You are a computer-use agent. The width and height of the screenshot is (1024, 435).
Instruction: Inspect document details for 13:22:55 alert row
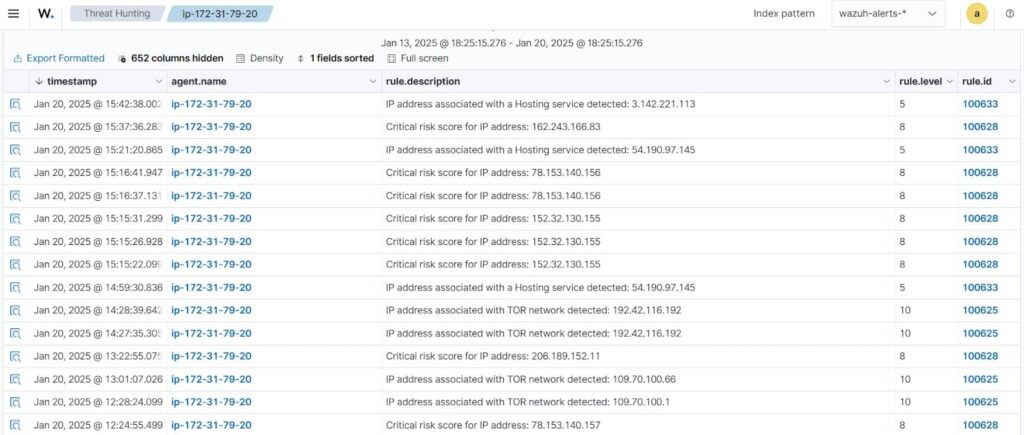tap(16, 356)
